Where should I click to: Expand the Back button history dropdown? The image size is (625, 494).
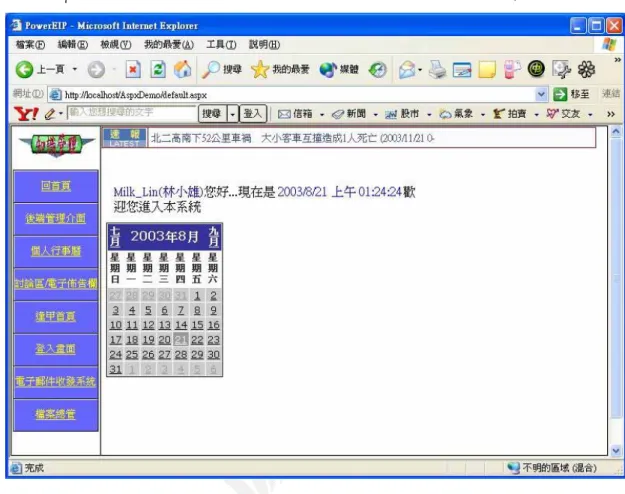pyautogui.click(x=75, y=69)
